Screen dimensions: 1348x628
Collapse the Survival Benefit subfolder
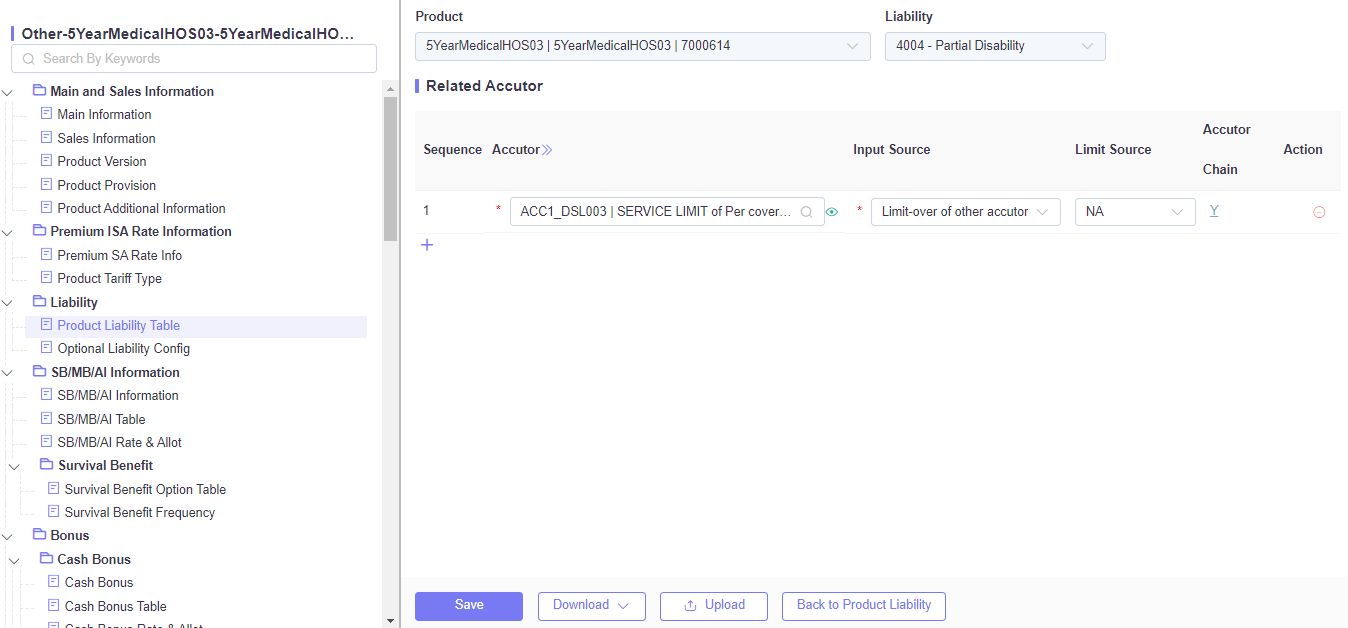coord(14,466)
